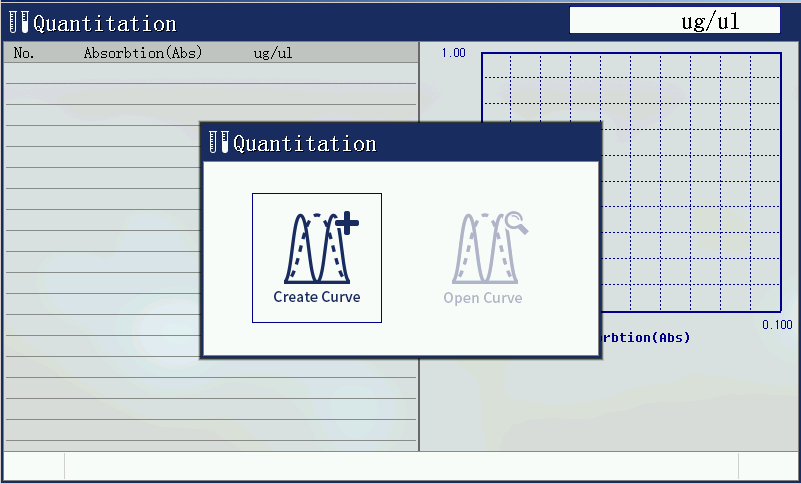Click the 1.00 Y-axis maximum label
This screenshot has height=484, width=801.
tap(454, 53)
